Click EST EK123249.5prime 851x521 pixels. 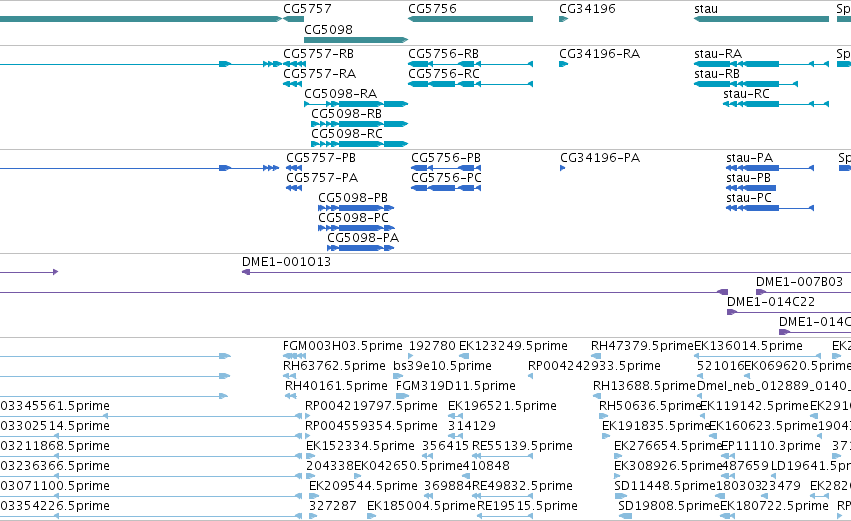[513, 346]
